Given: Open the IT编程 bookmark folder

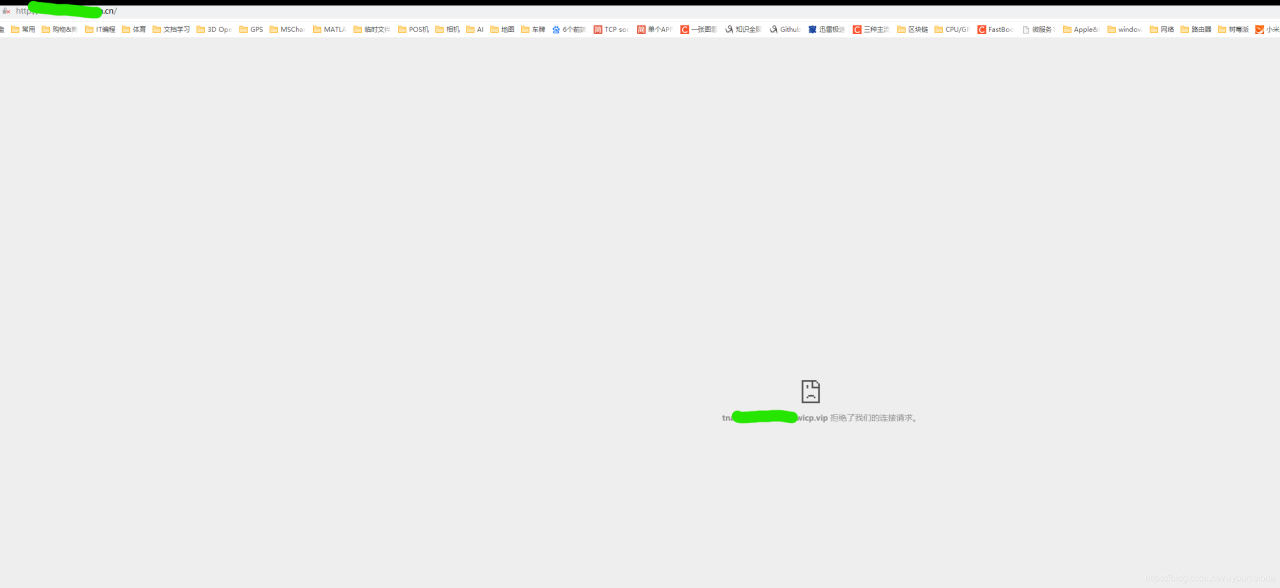Looking at the screenshot, I should (100, 30).
